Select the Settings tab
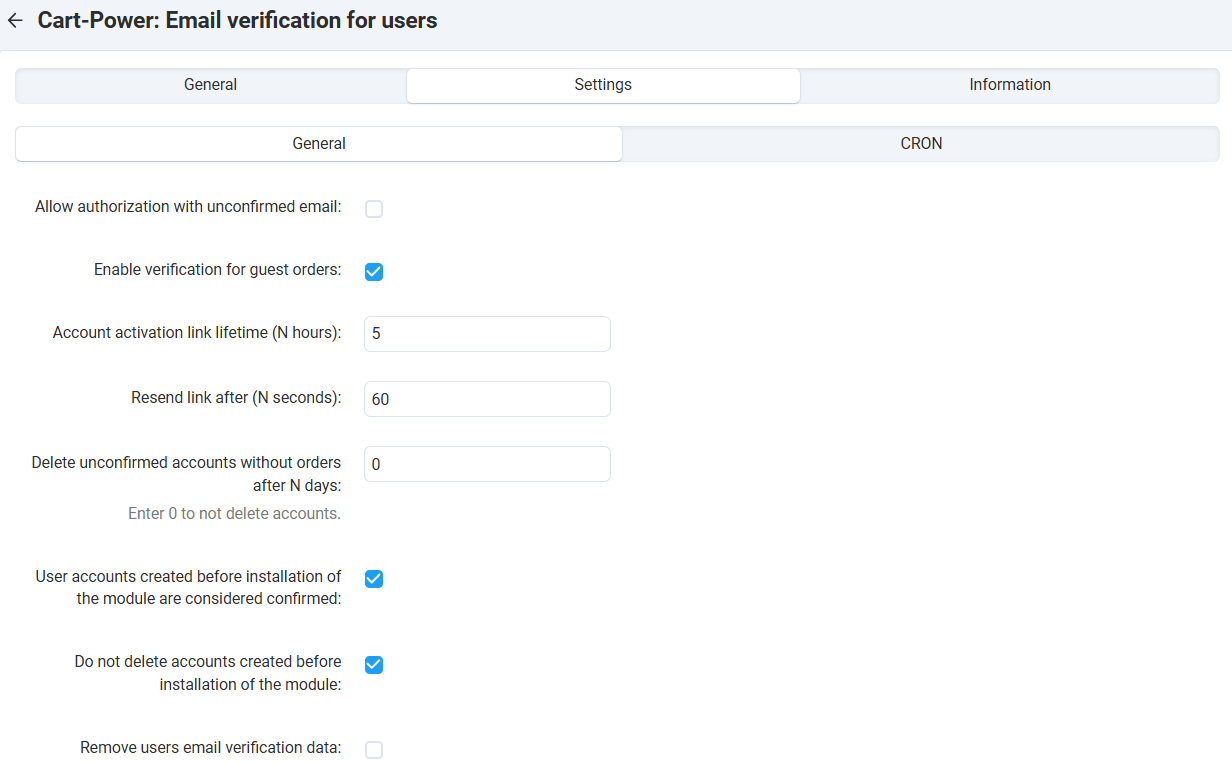Viewport: 1232px width, 765px height. 603,85
